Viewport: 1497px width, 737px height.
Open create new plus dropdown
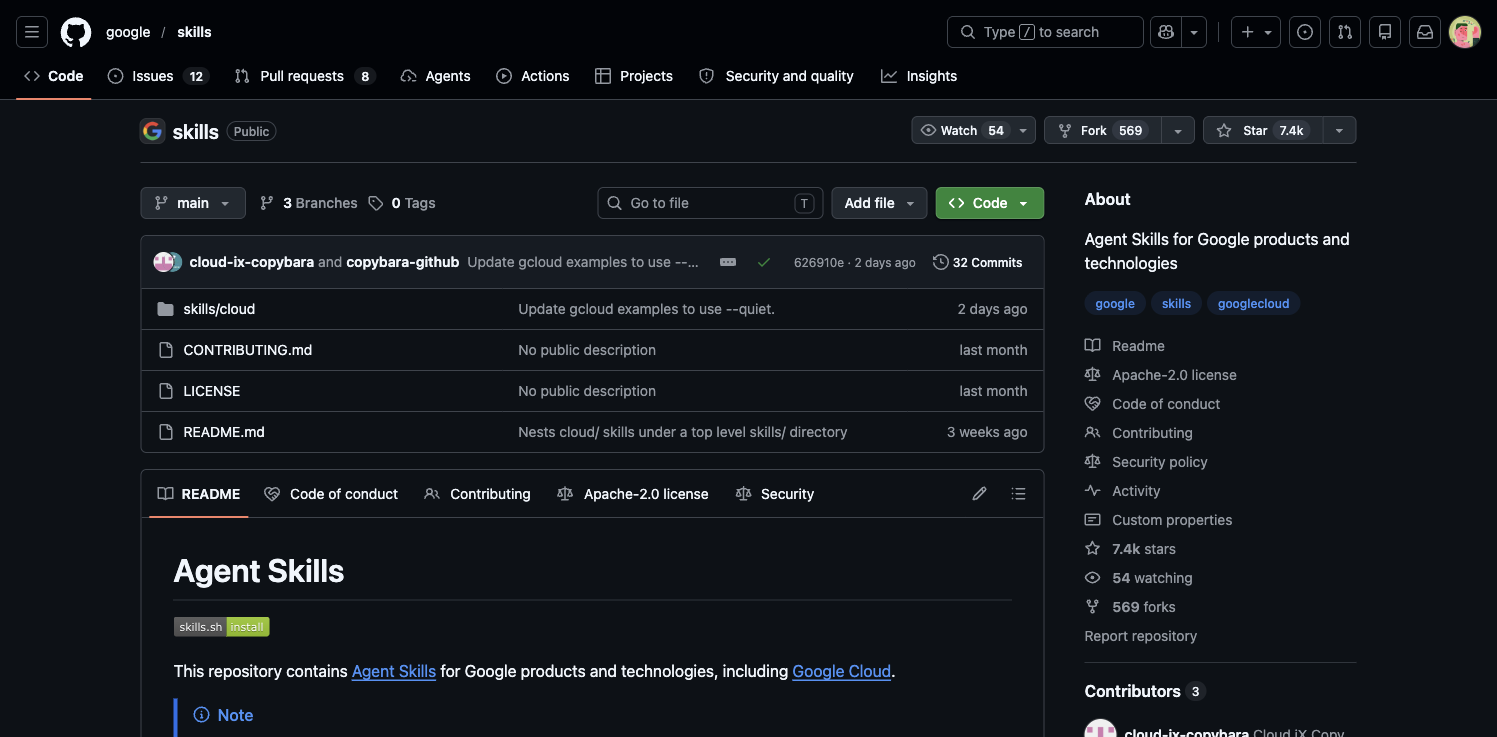coord(1256,32)
